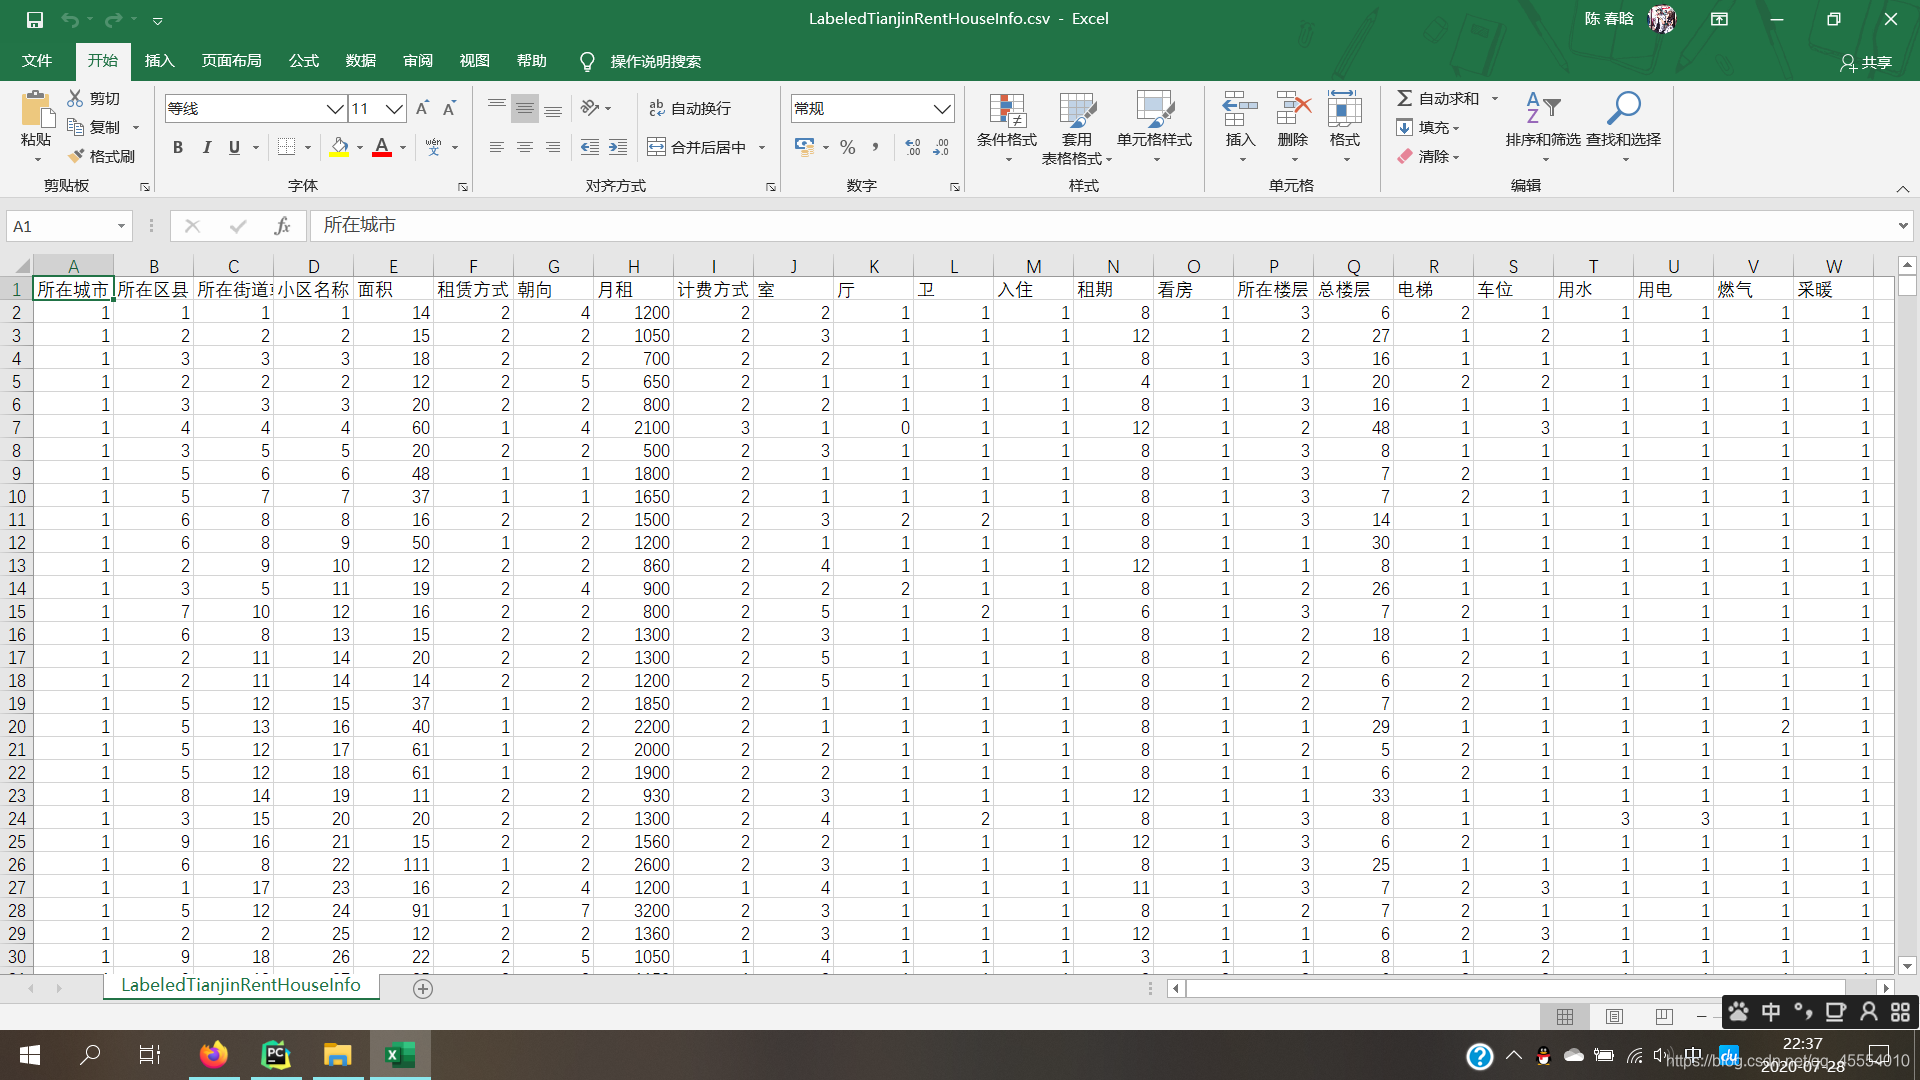This screenshot has width=1920, height=1080.
Task: Open Firefox from the taskbar
Action: pos(213,1054)
